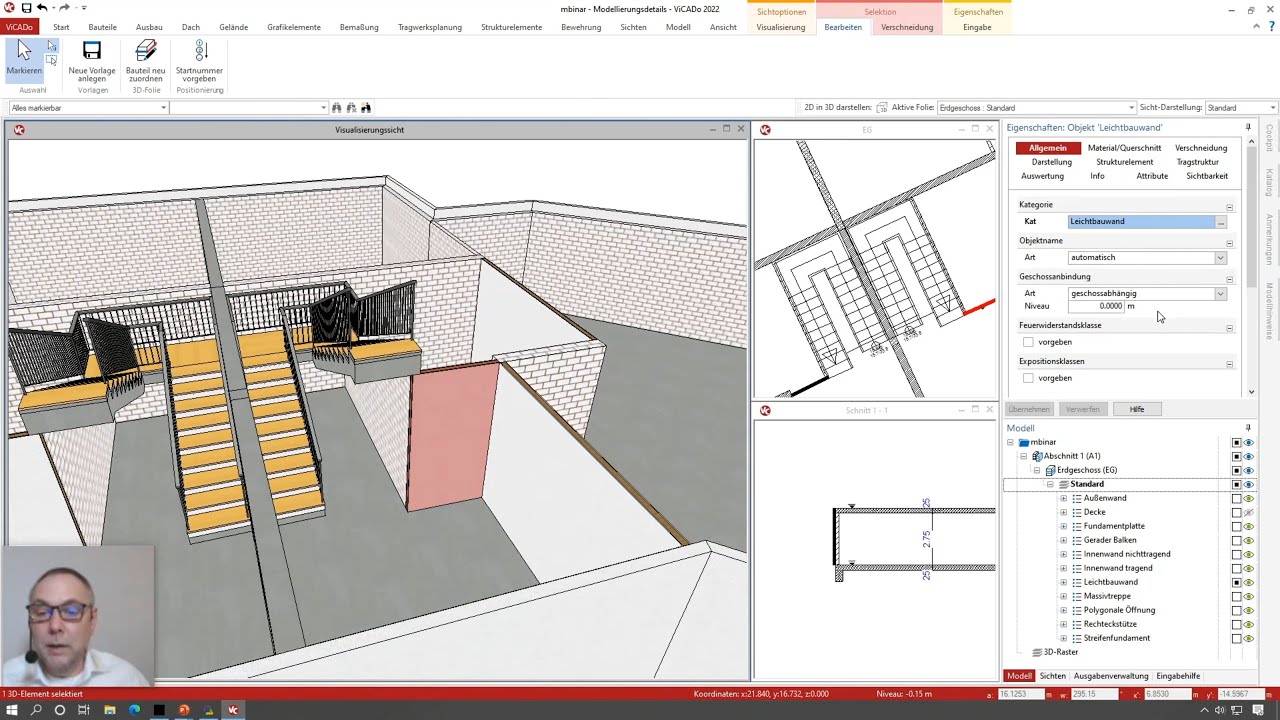Click the Kat browse button with ellipsis
The height and width of the screenshot is (720, 1280).
(1221, 222)
